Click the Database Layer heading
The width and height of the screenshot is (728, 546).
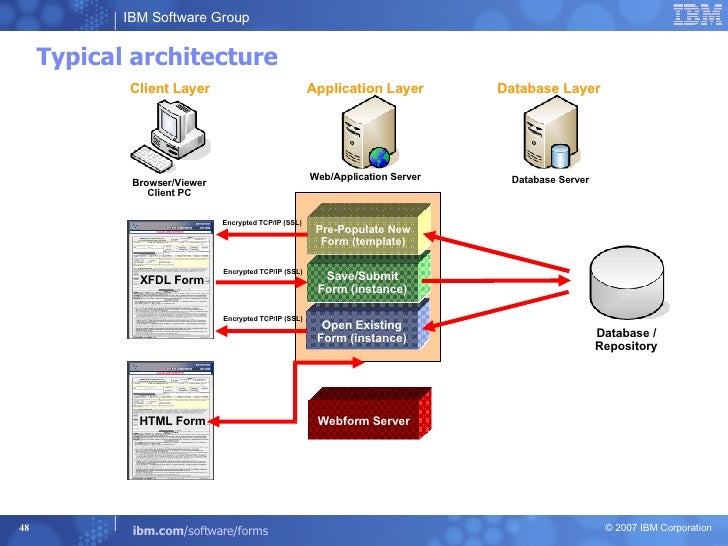point(549,88)
